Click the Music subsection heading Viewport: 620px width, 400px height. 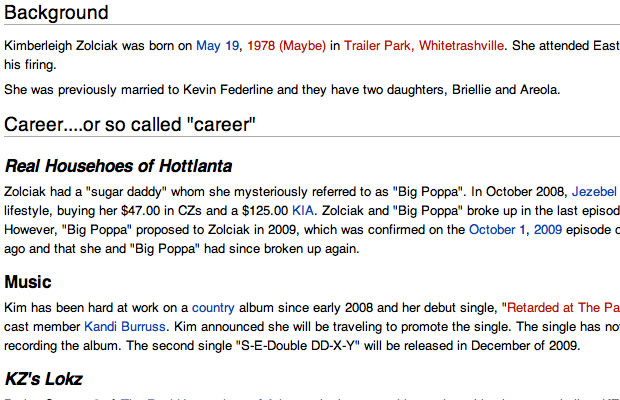tap(28, 282)
